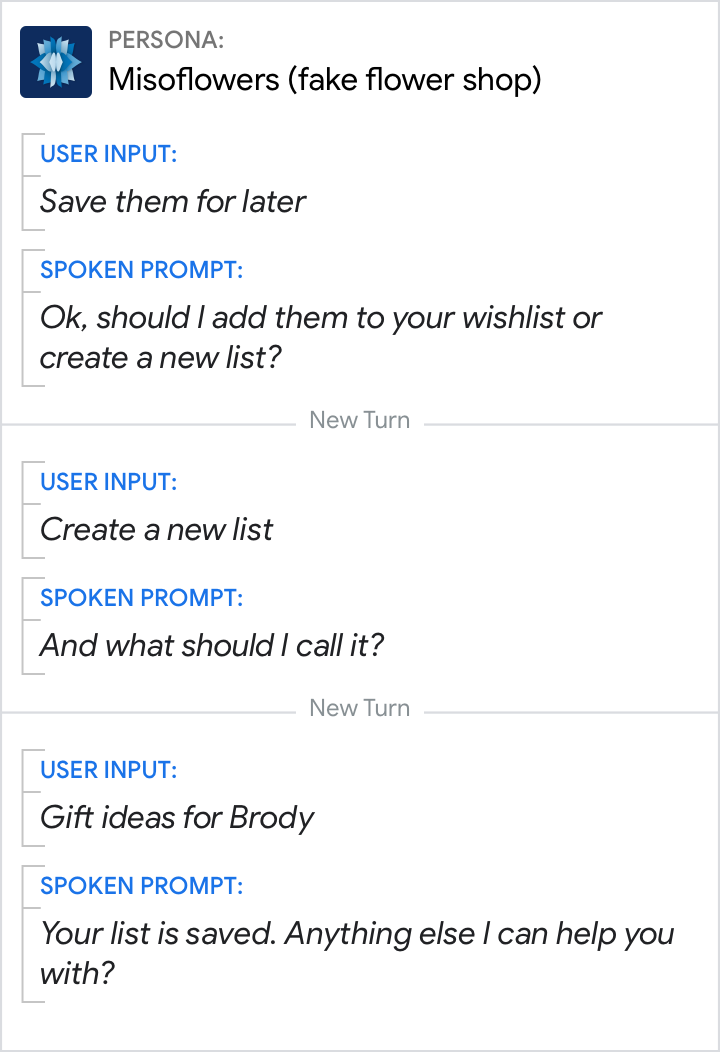Click the third SPOKEN PROMPT label
Image resolution: width=720 pixels, height=1052 pixels.
point(141,886)
